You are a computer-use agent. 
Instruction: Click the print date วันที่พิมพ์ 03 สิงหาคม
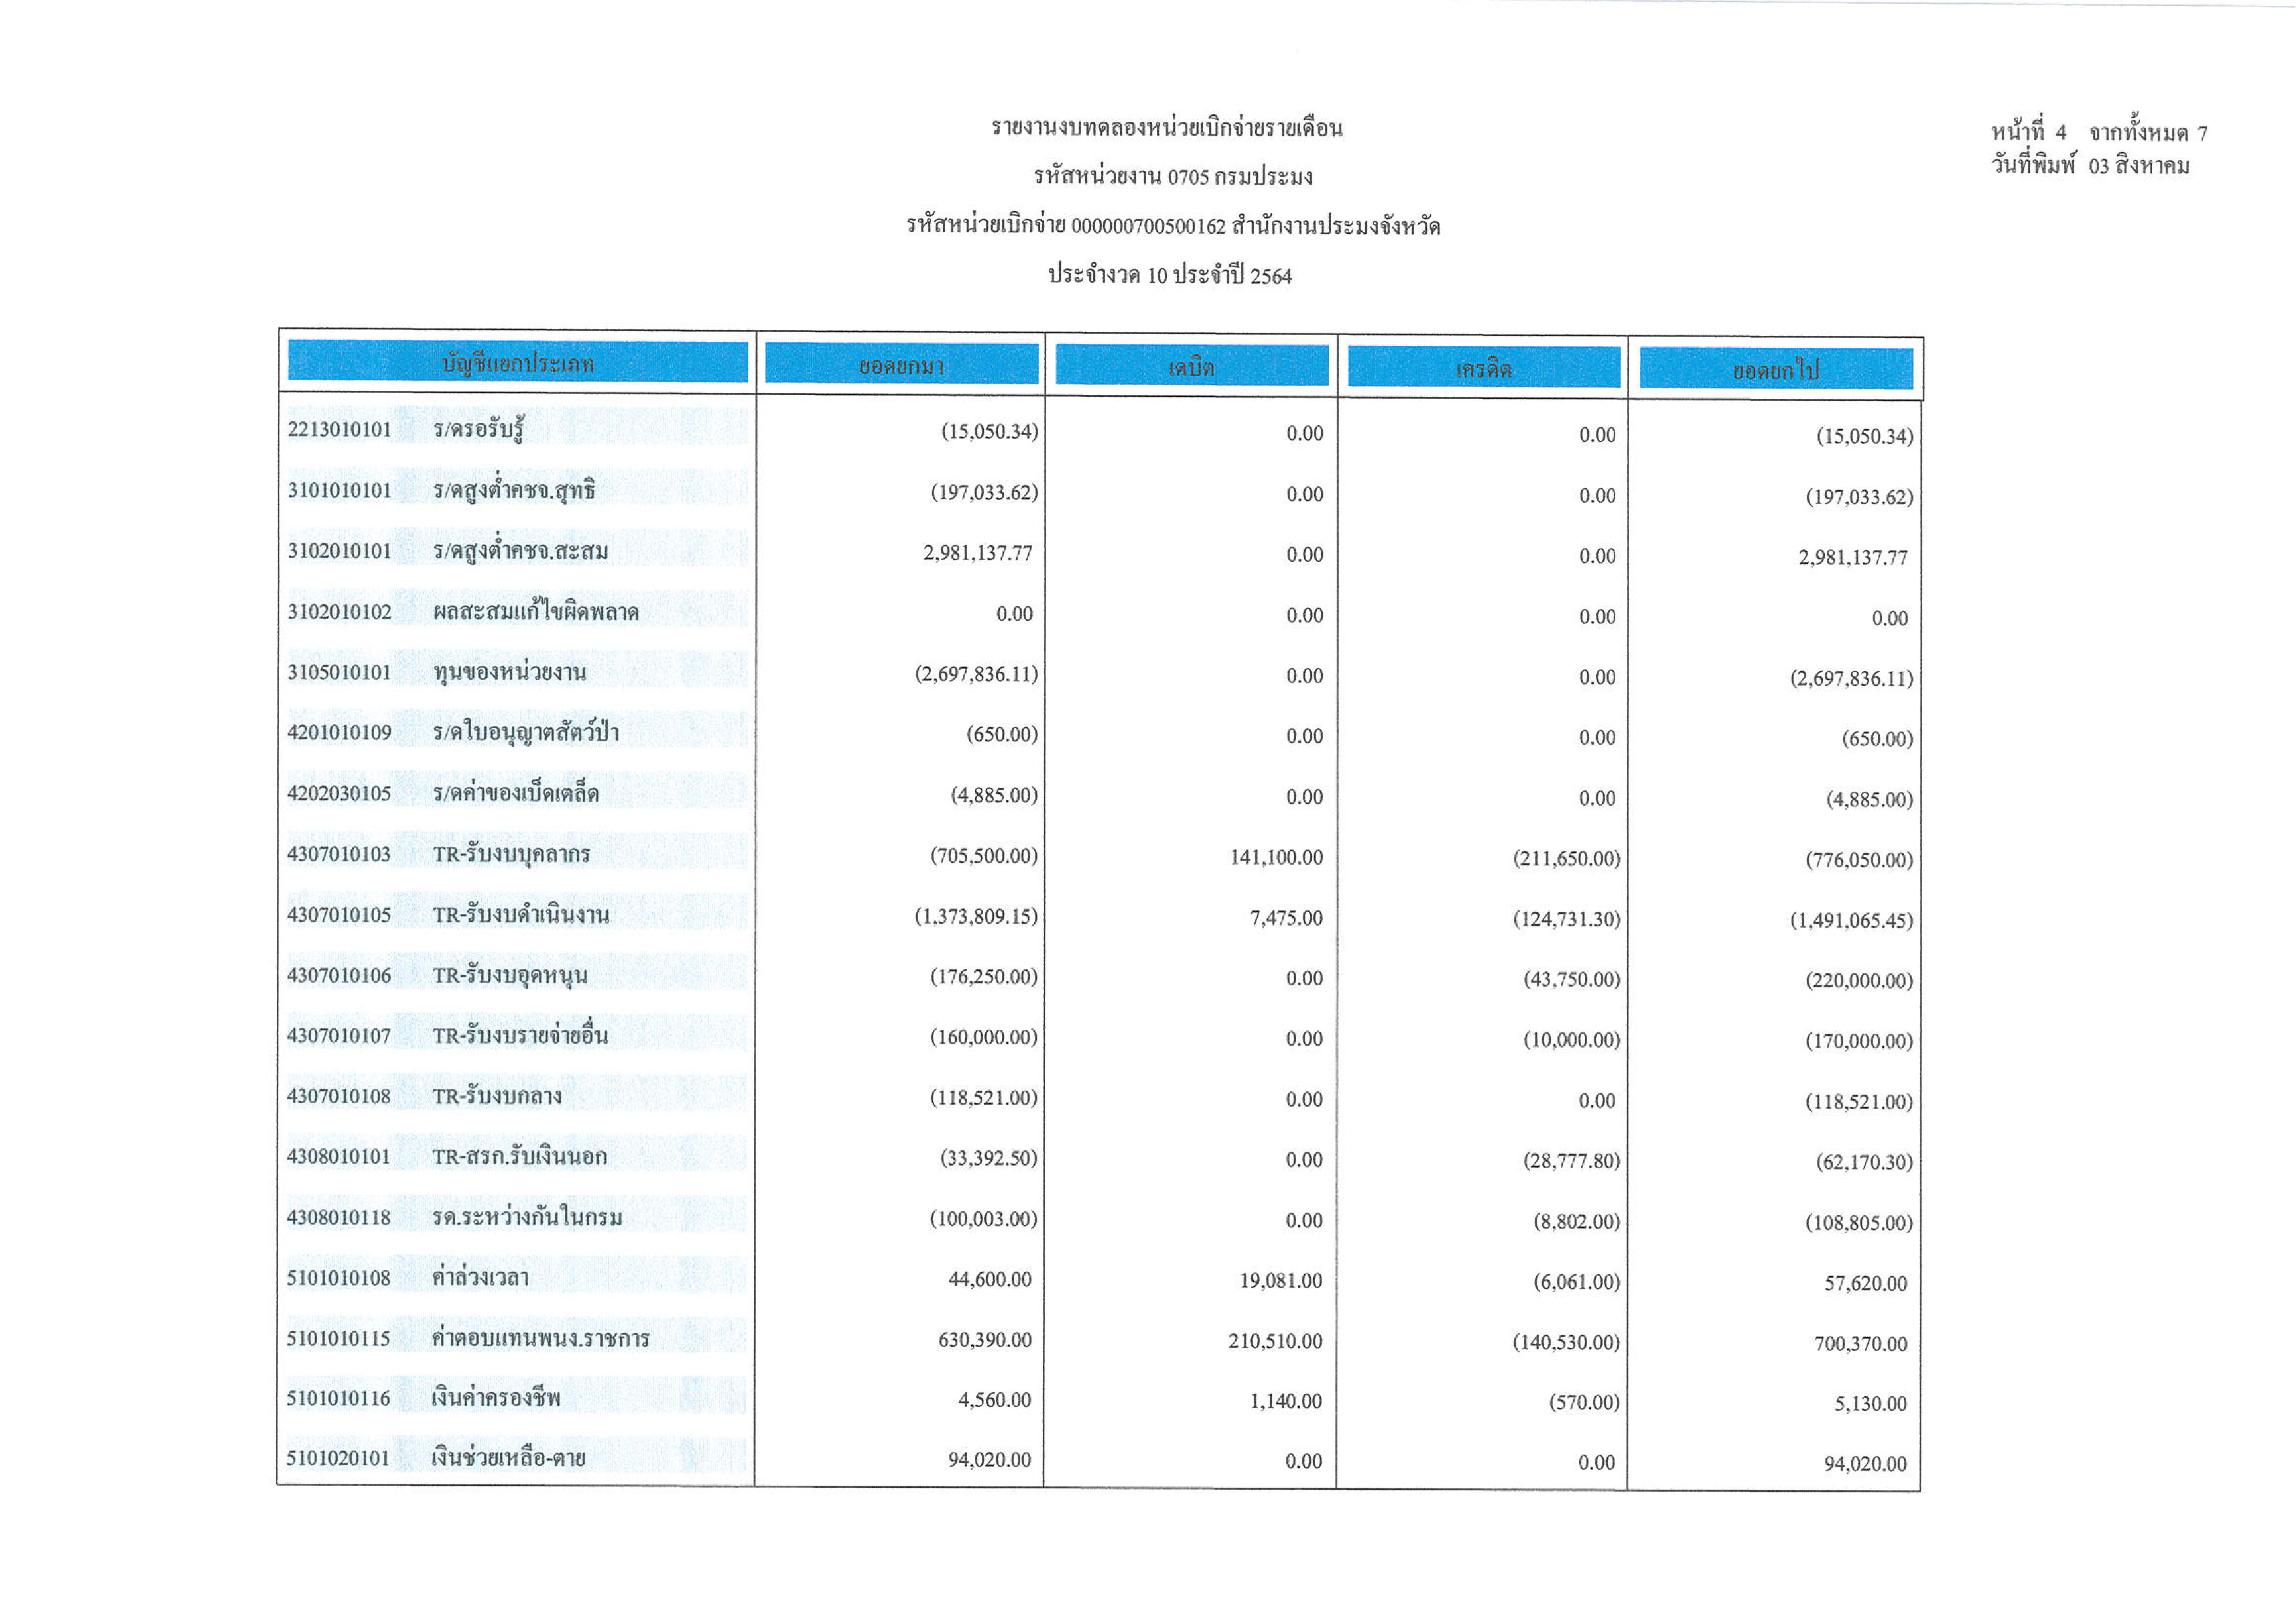point(2090,165)
